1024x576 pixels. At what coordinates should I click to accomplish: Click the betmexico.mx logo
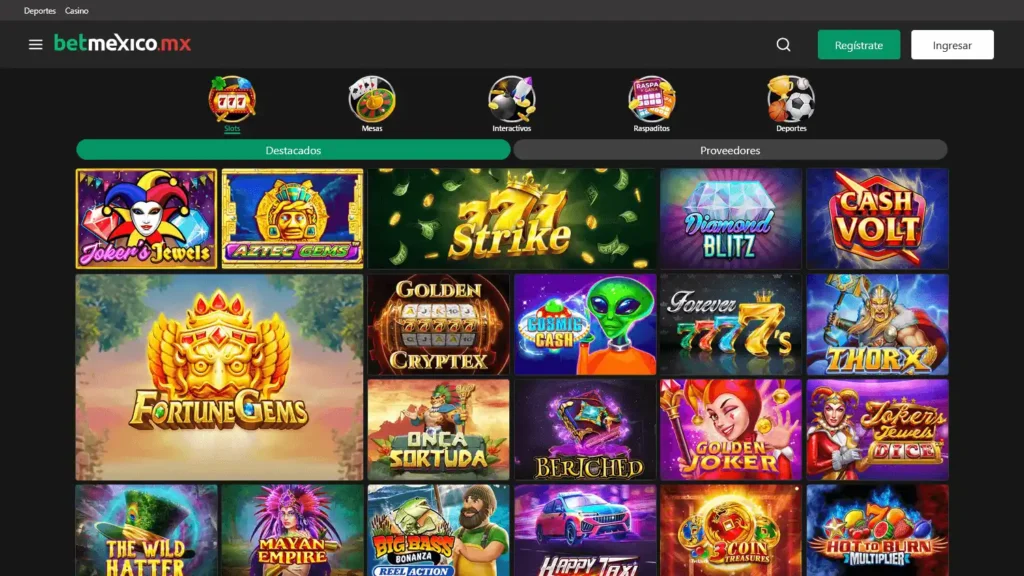tap(122, 43)
